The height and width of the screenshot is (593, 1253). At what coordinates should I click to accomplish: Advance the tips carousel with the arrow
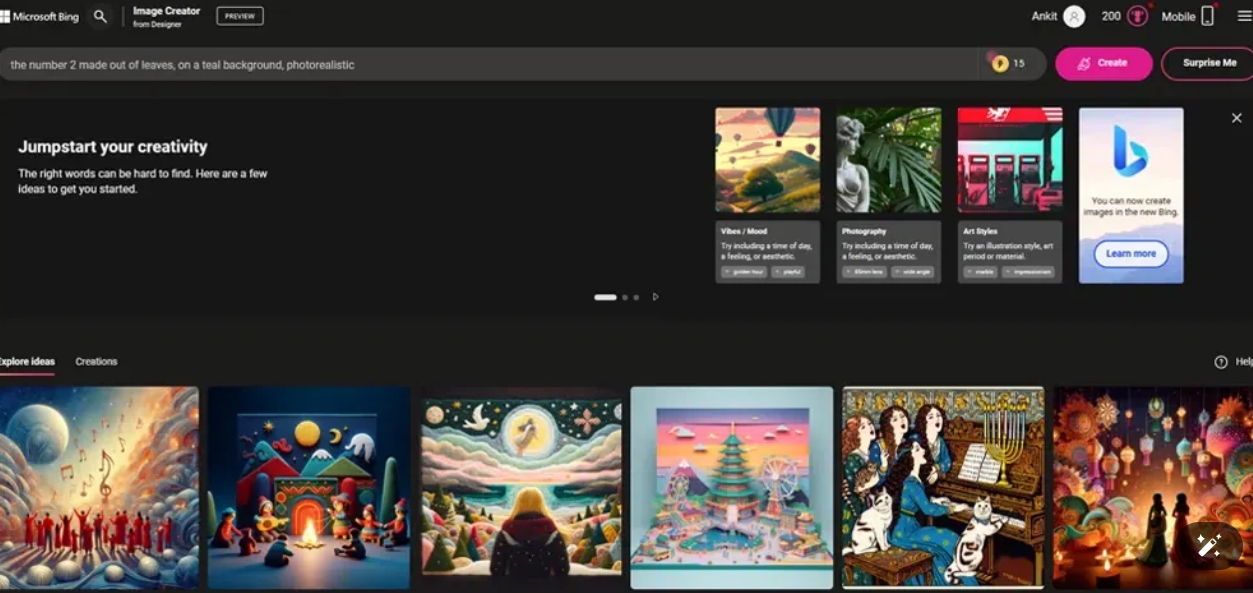click(656, 297)
